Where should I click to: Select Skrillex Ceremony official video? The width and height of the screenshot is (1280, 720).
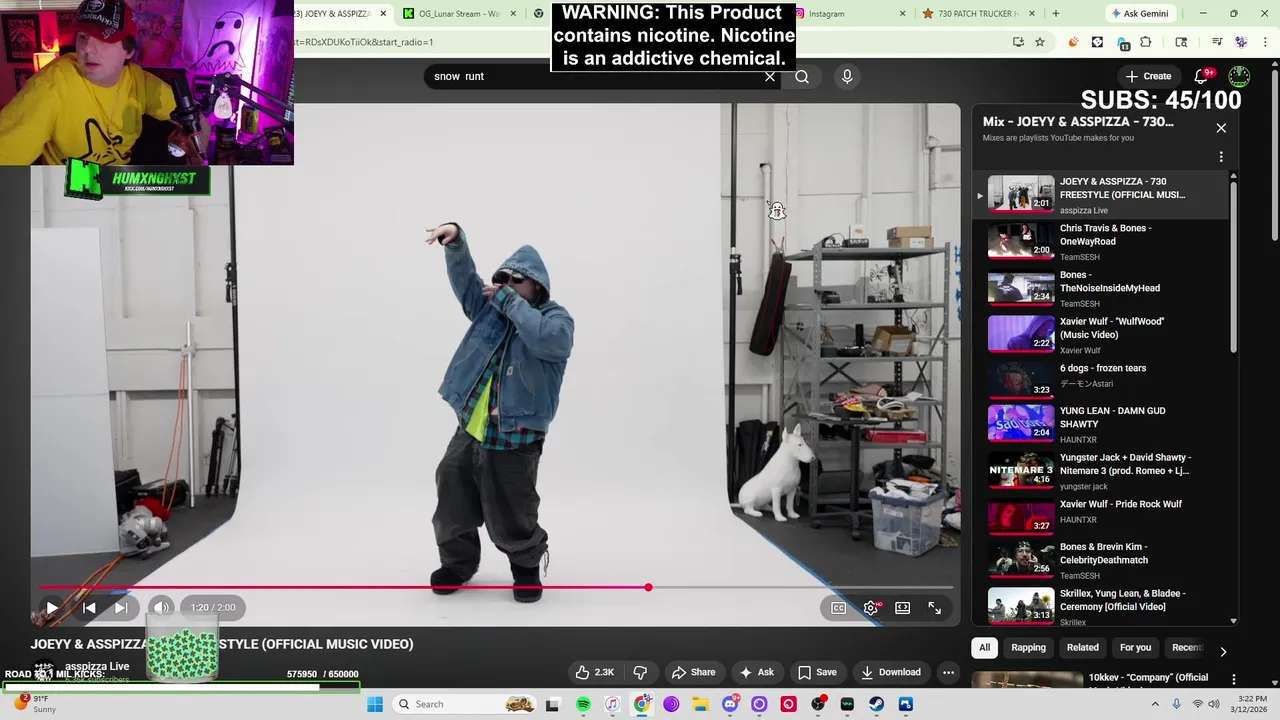1100,606
